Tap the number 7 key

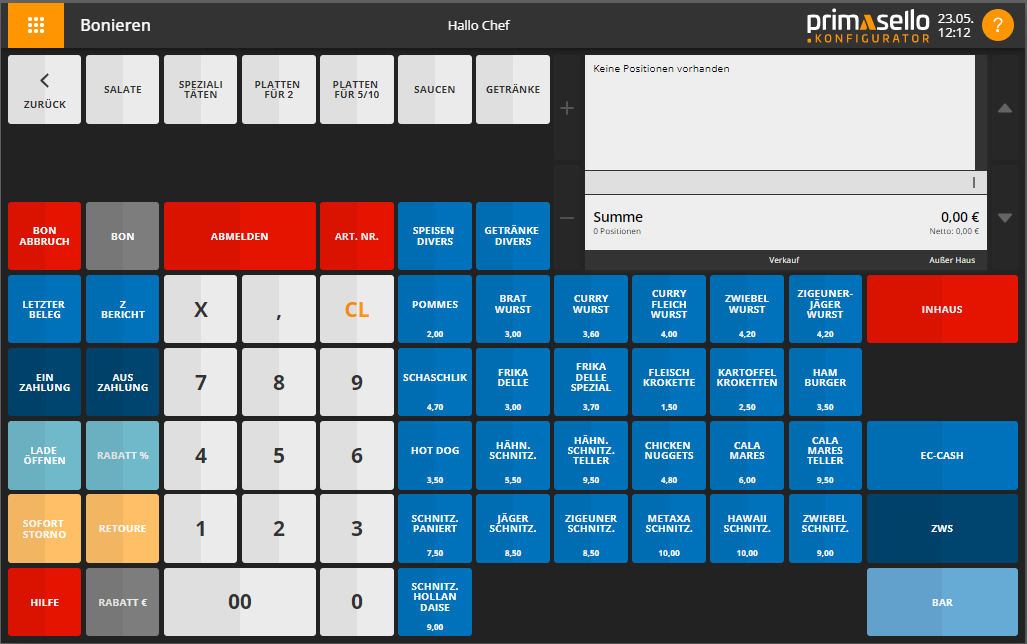[200, 382]
